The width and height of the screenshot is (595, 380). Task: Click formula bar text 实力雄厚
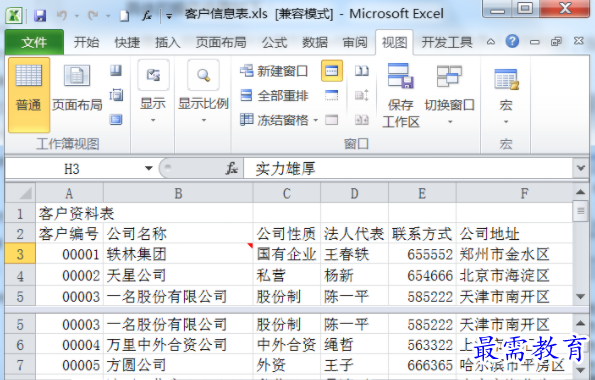click(x=285, y=168)
